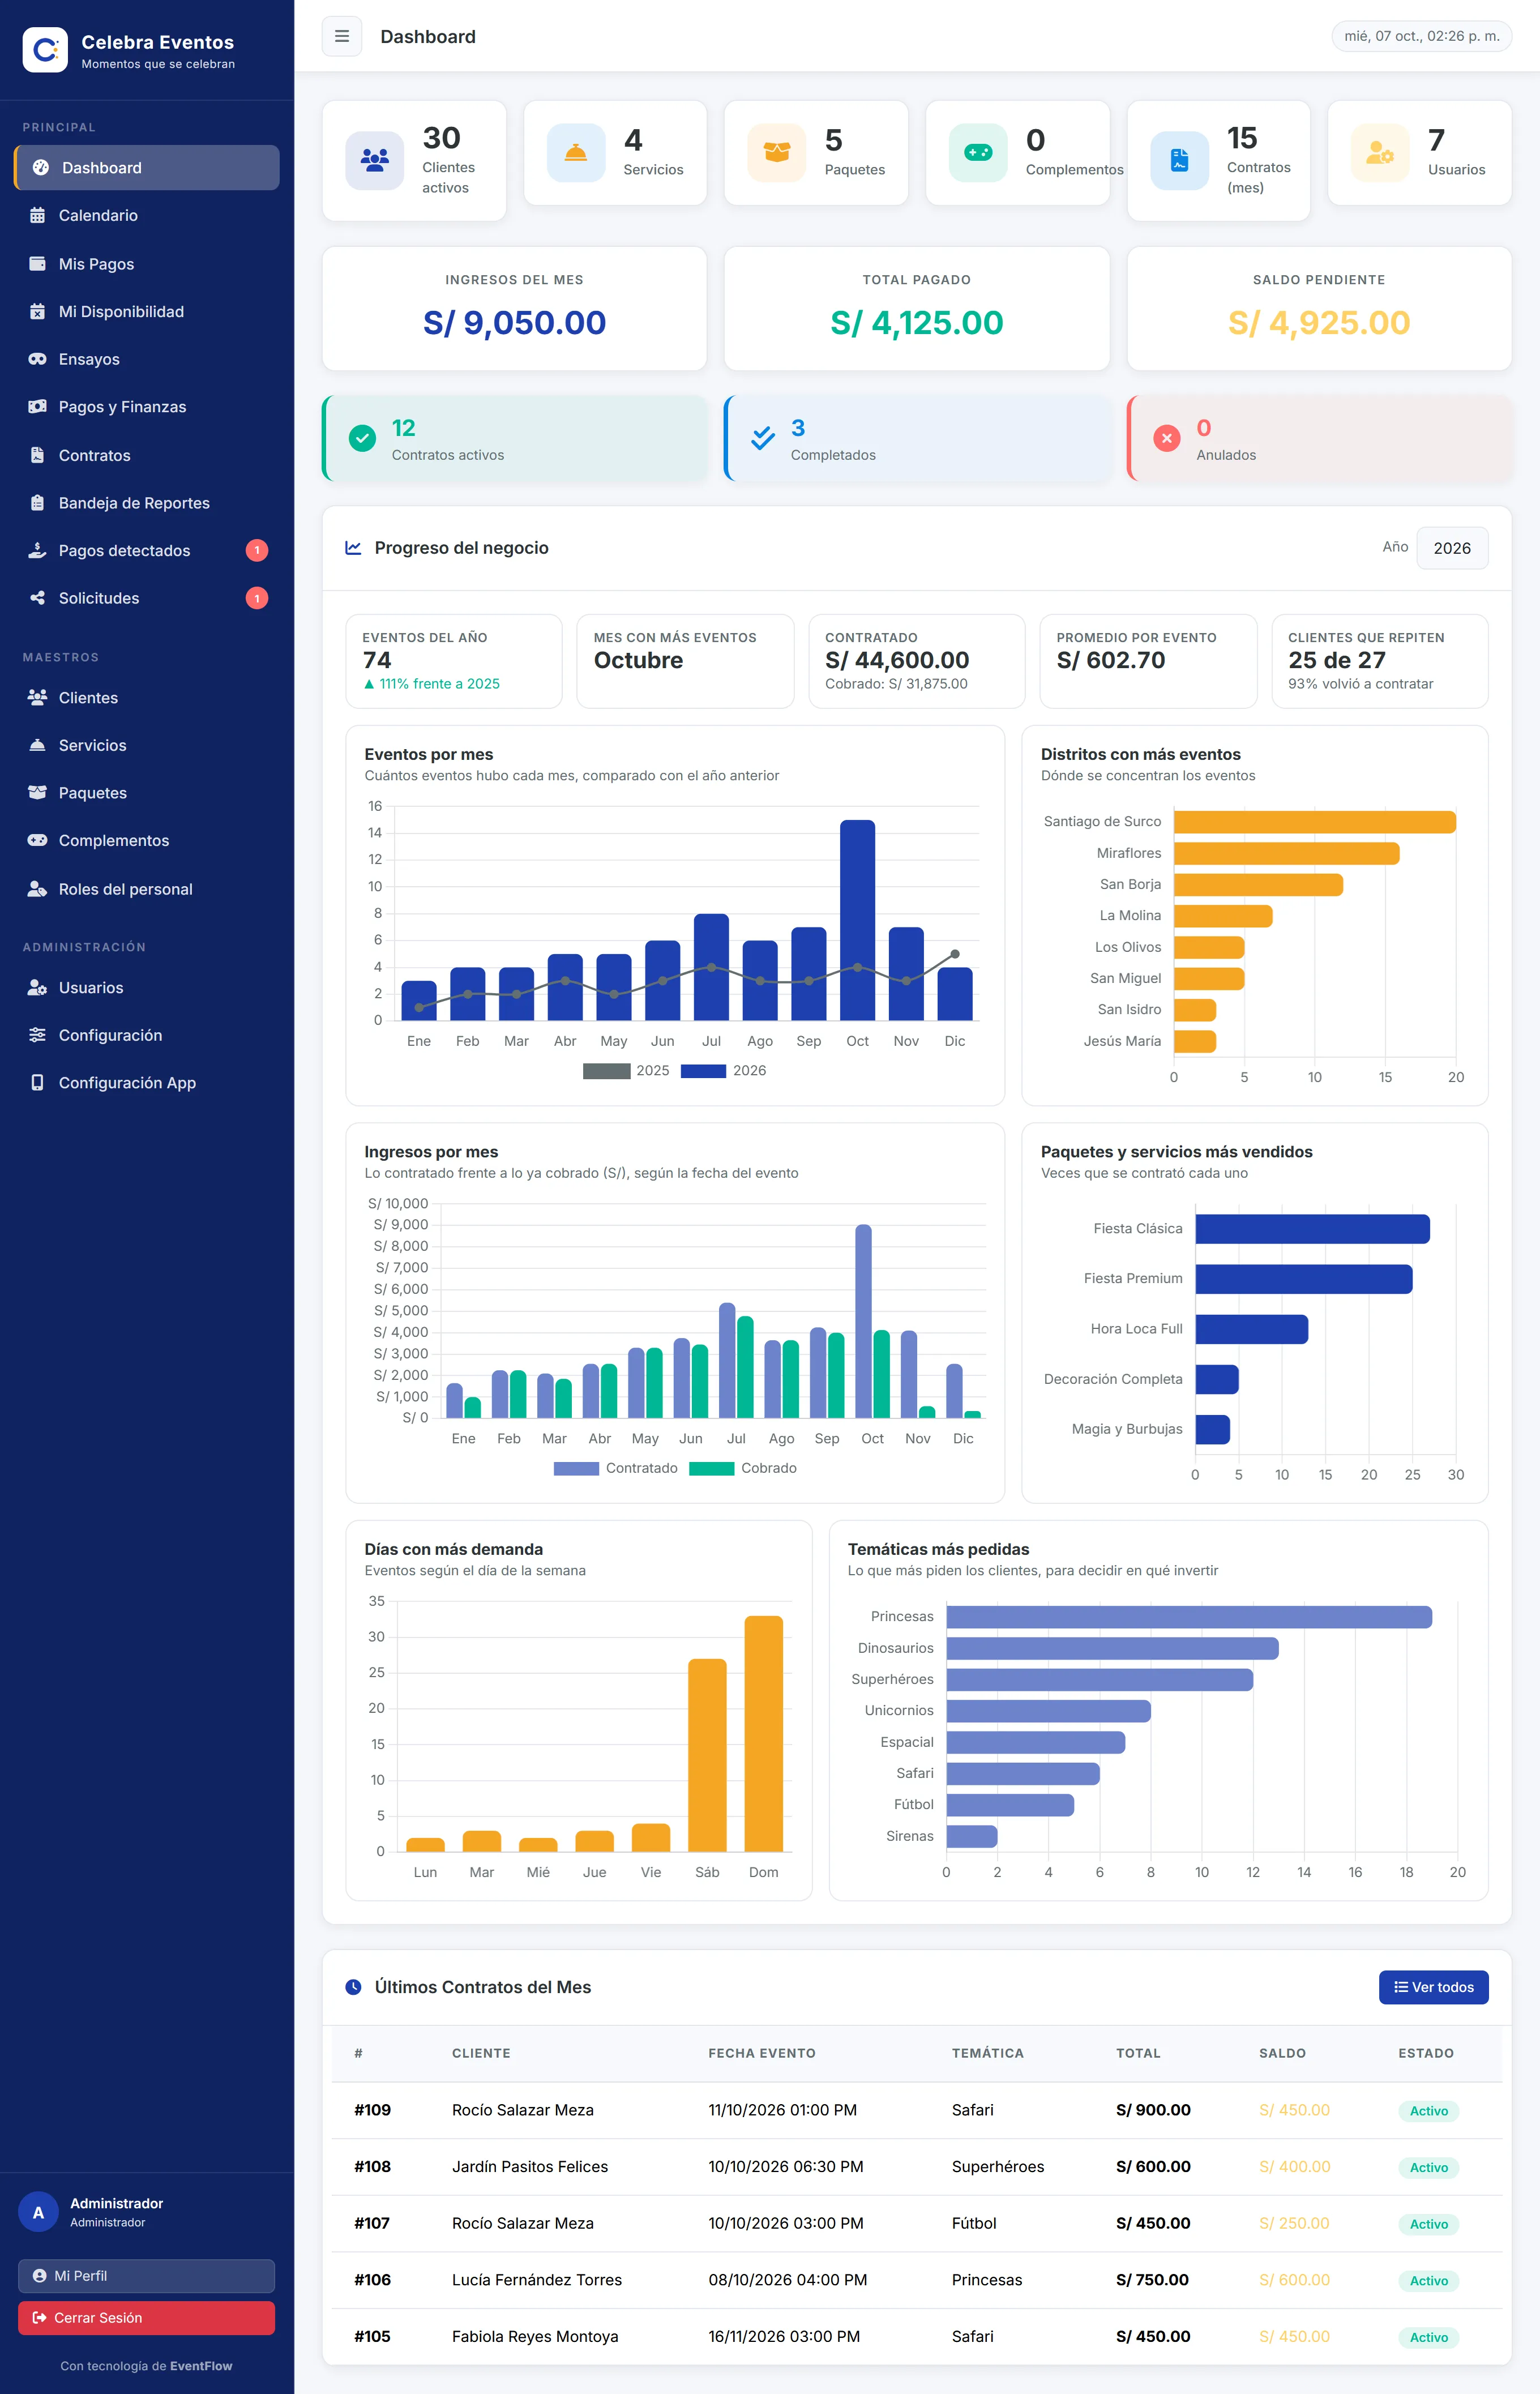Viewport: 1540px width, 2394px height.
Task: Click the Usuarios gear-person icon card
Action: point(1380,153)
